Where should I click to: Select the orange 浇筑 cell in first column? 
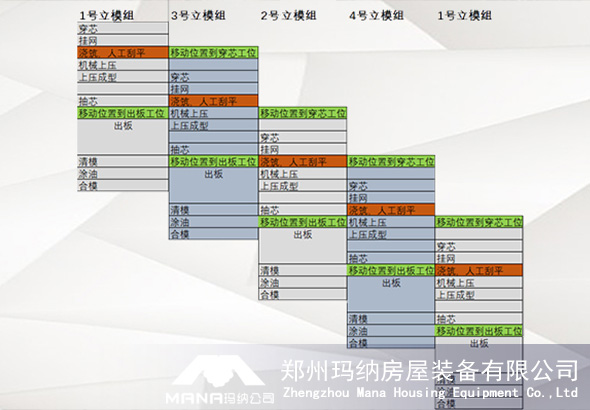pos(123,53)
